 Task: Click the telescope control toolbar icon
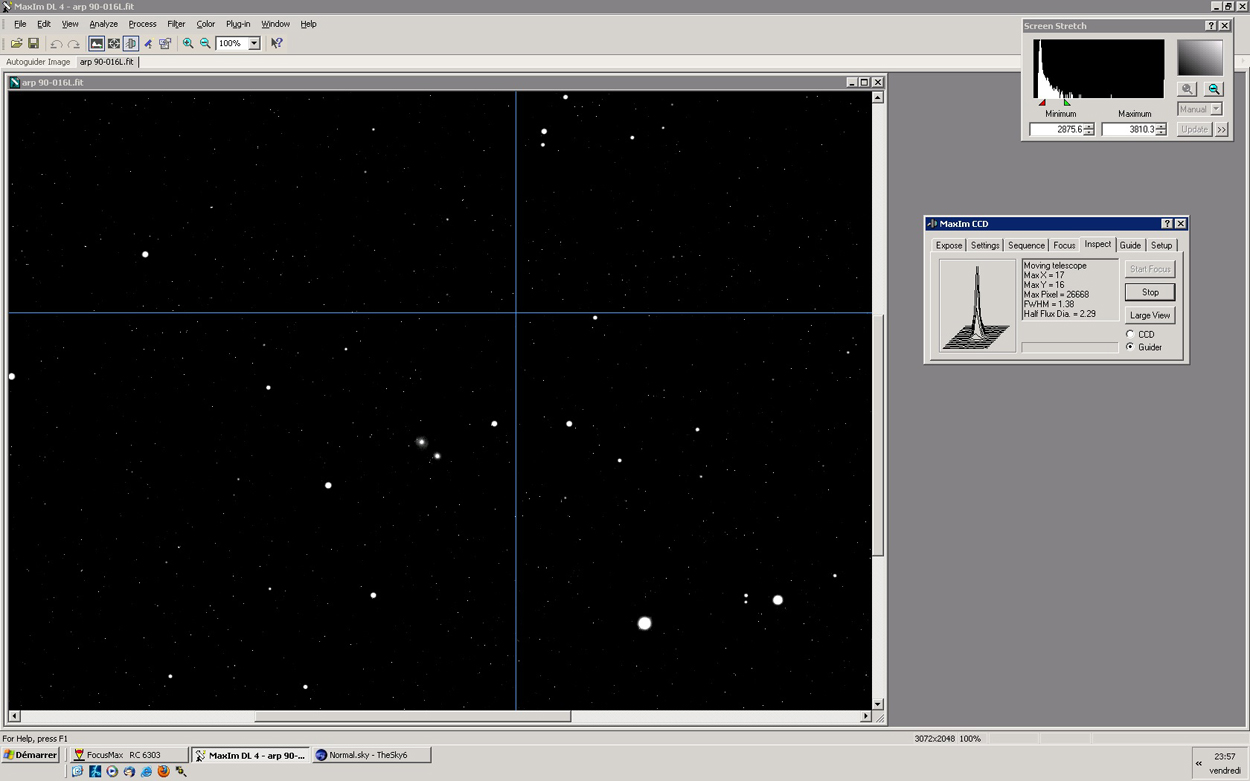[148, 44]
